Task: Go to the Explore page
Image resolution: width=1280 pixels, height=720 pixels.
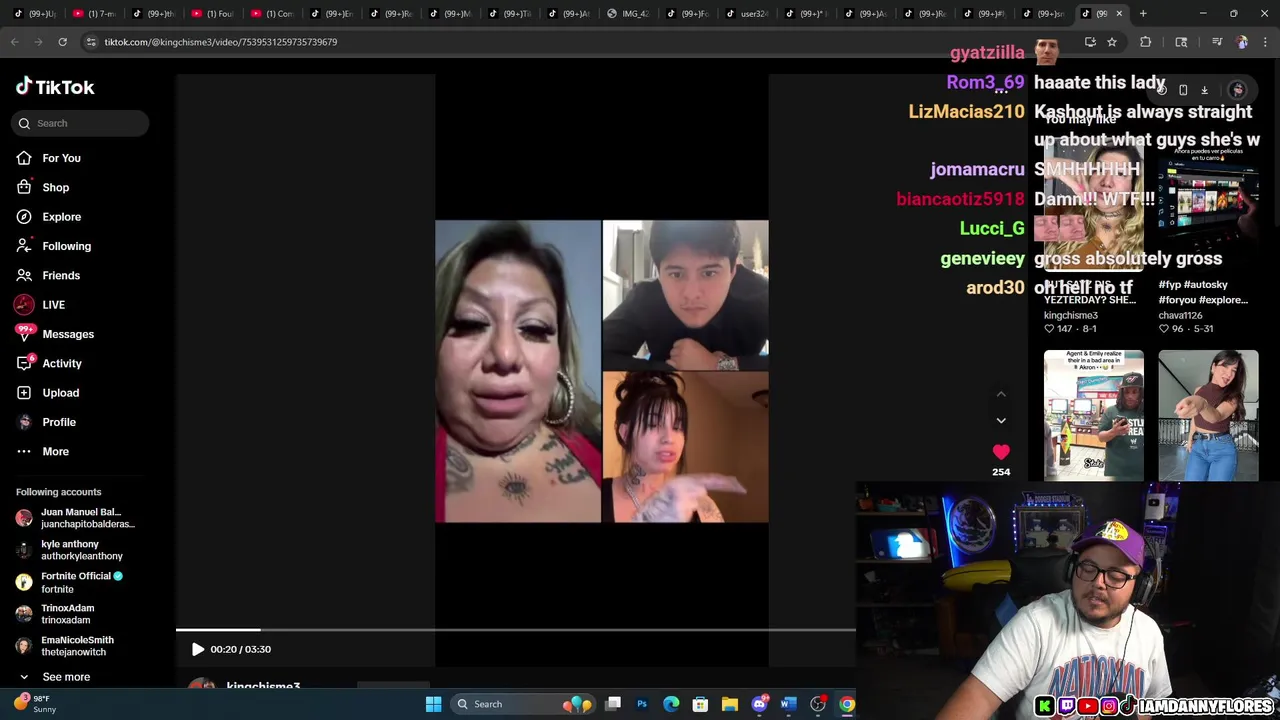Action: [x=61, y=217]
